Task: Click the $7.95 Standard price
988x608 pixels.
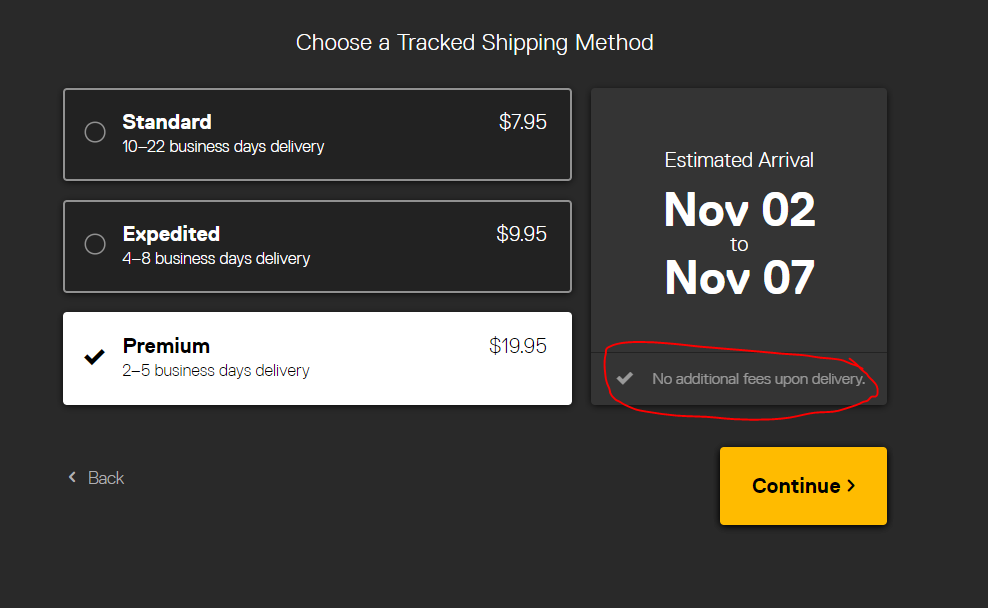Action: [523, 122]
